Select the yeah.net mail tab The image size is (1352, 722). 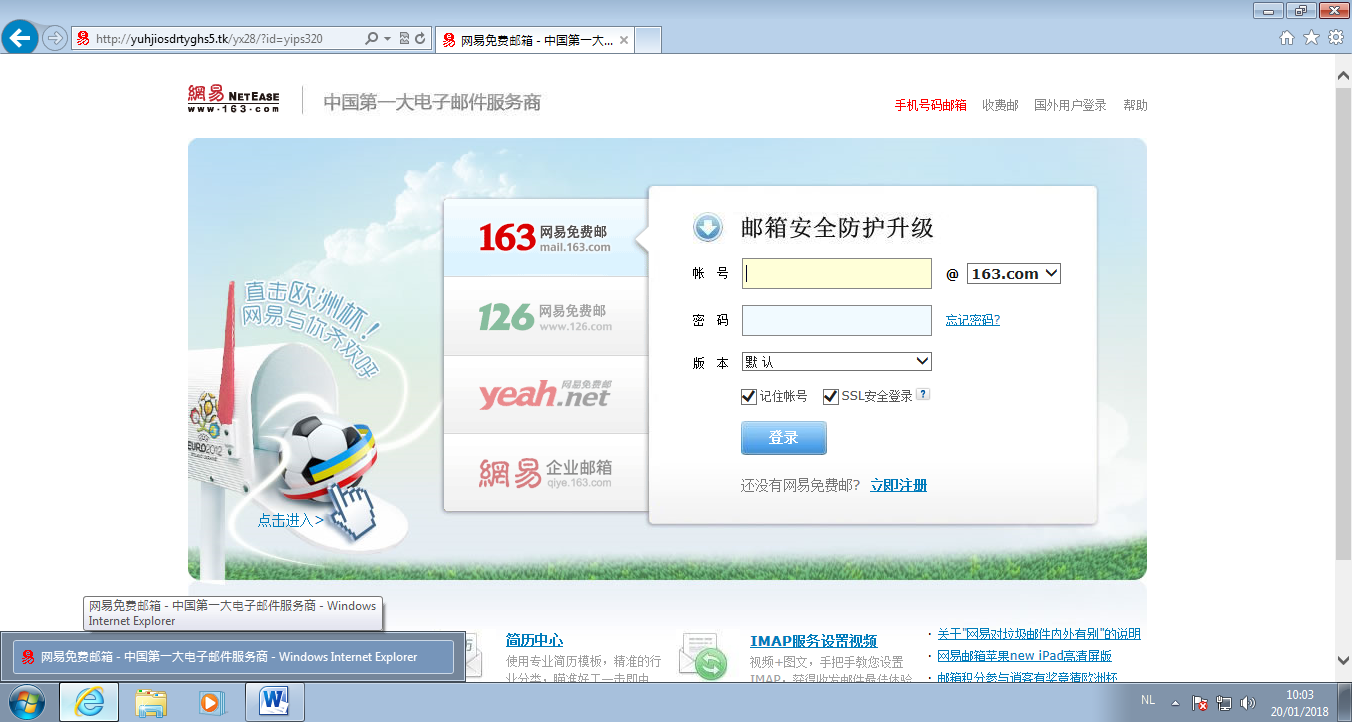click(x=545, y=395)
